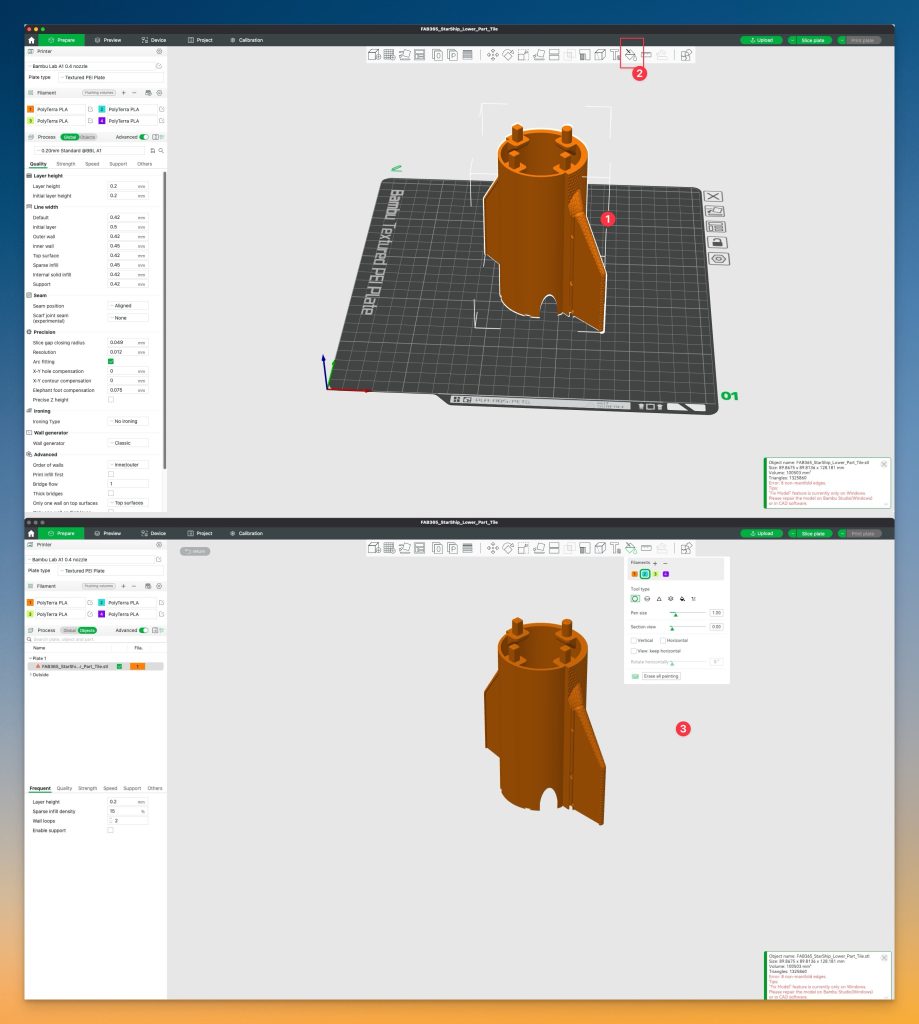Select the FAB365 StarShip object in list
Viewport: 919px width, 1024px height.
coord(75,666)
